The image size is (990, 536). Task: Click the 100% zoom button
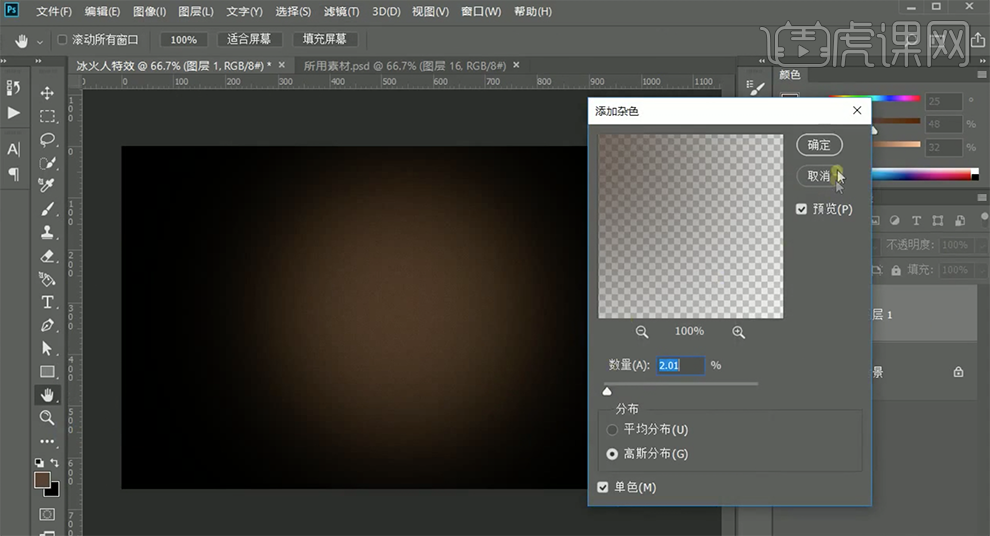(184, 40)
